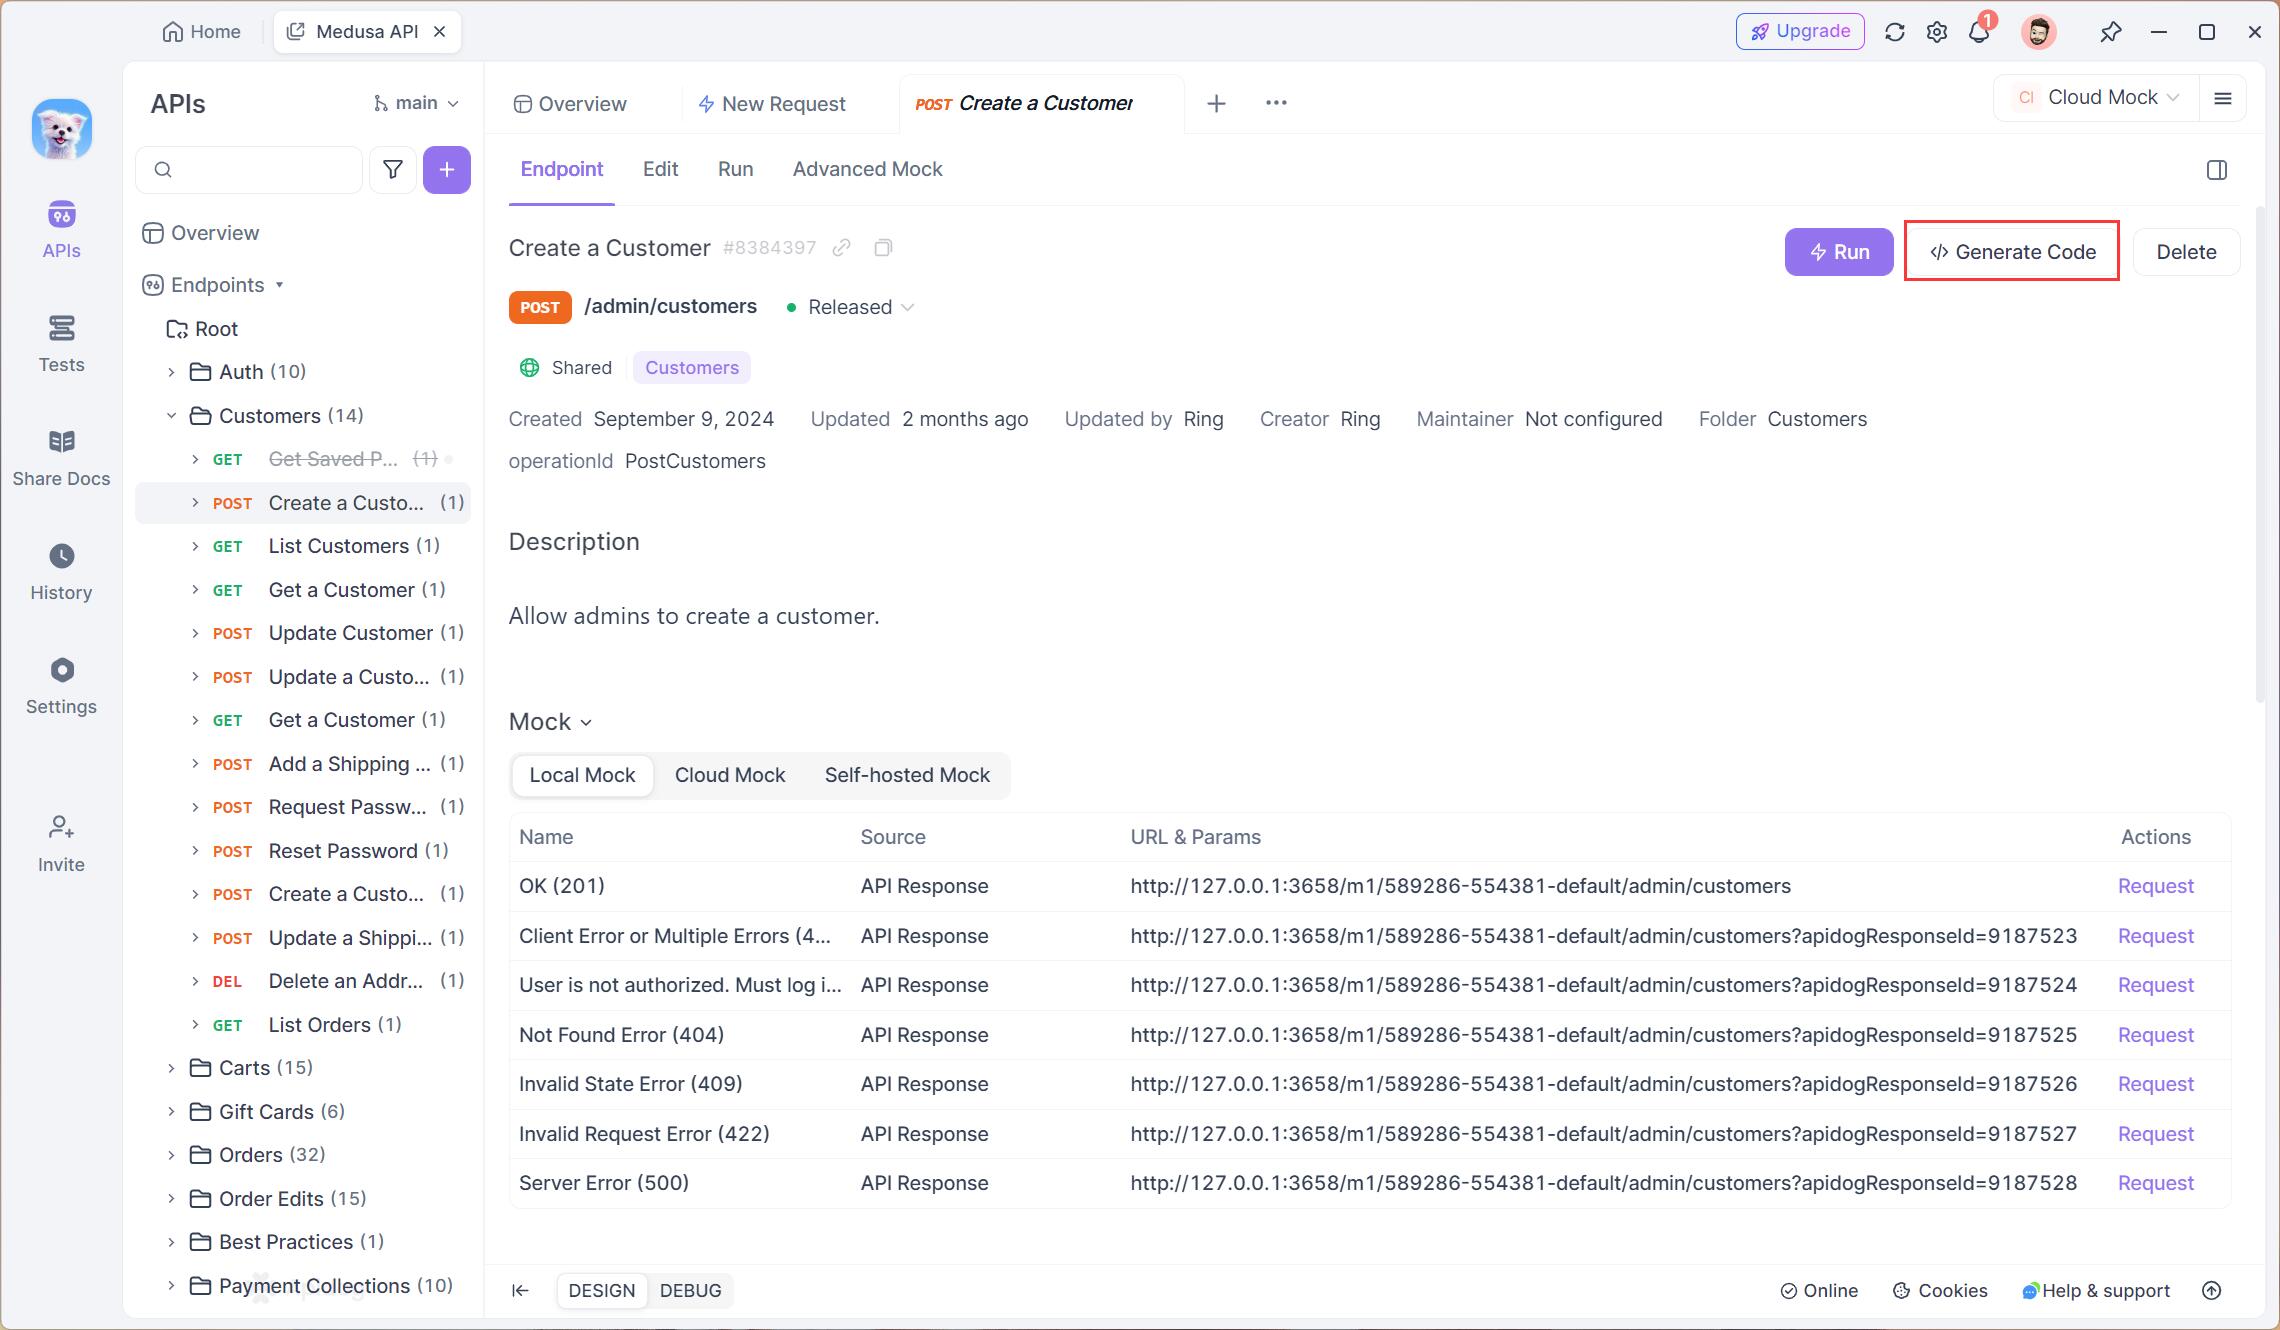Click the refresh sync icon
2280x1330 pixels.
point(1894,32)
